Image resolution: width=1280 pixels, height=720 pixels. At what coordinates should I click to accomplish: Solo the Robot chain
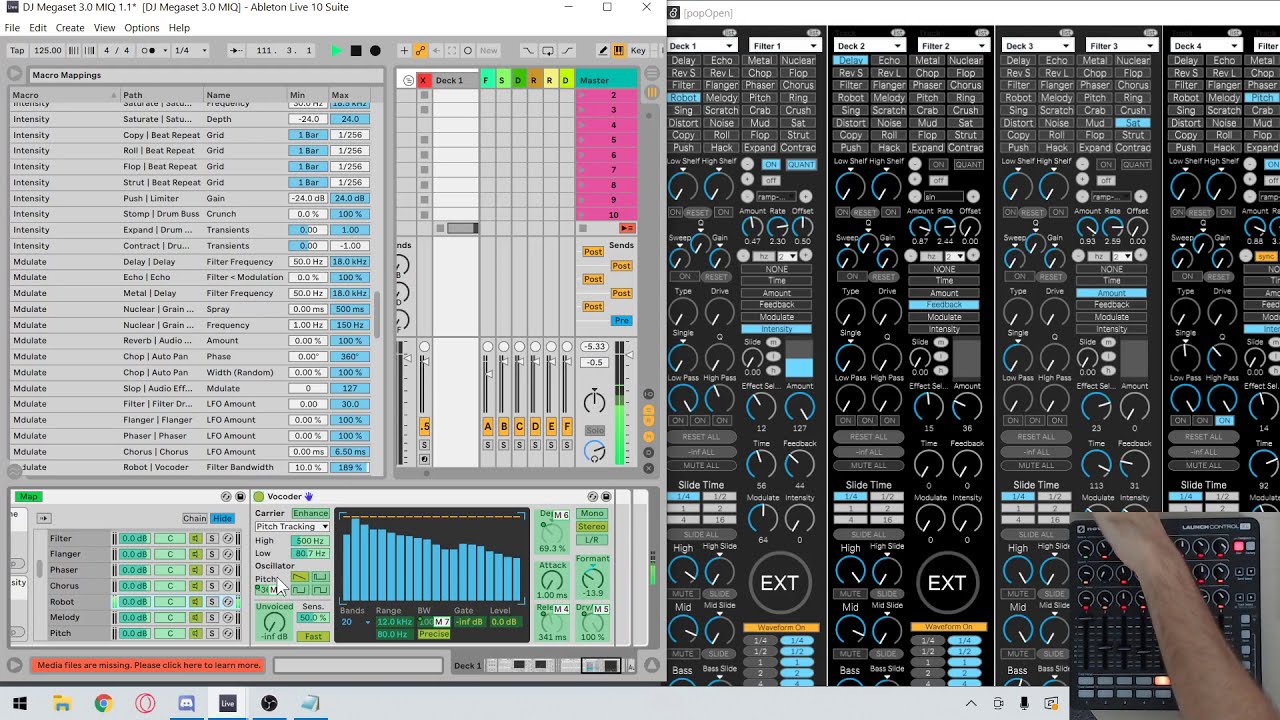(212, 602)
